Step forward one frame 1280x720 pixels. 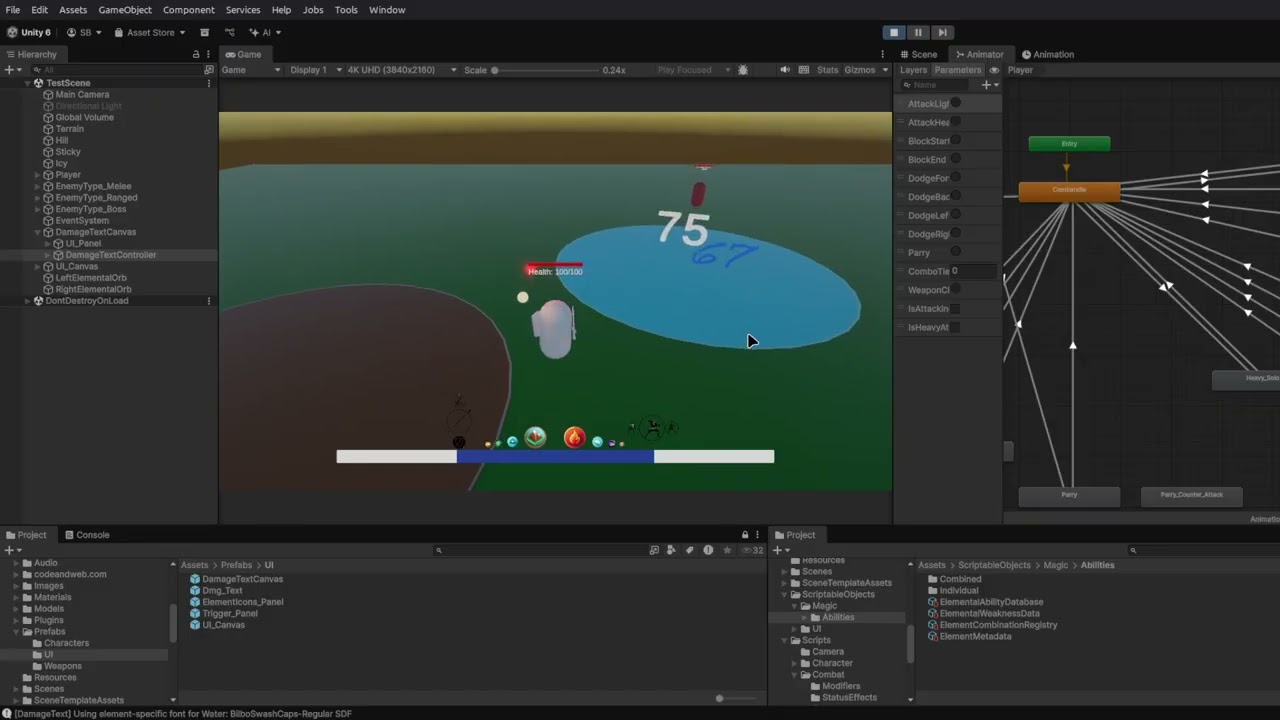tap(942, 32)
